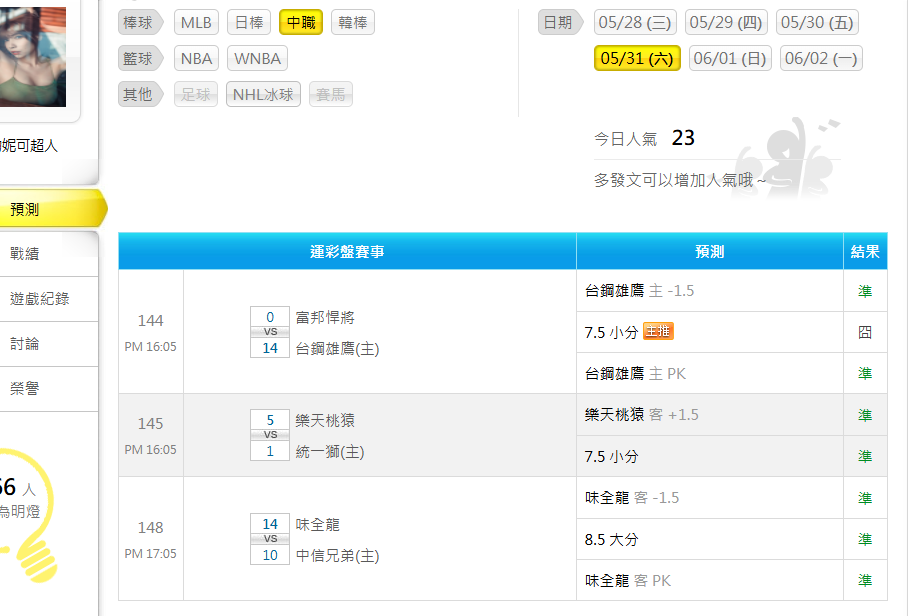Click the 其他 category label
The image size is (923, 616).
pos(140,94)
